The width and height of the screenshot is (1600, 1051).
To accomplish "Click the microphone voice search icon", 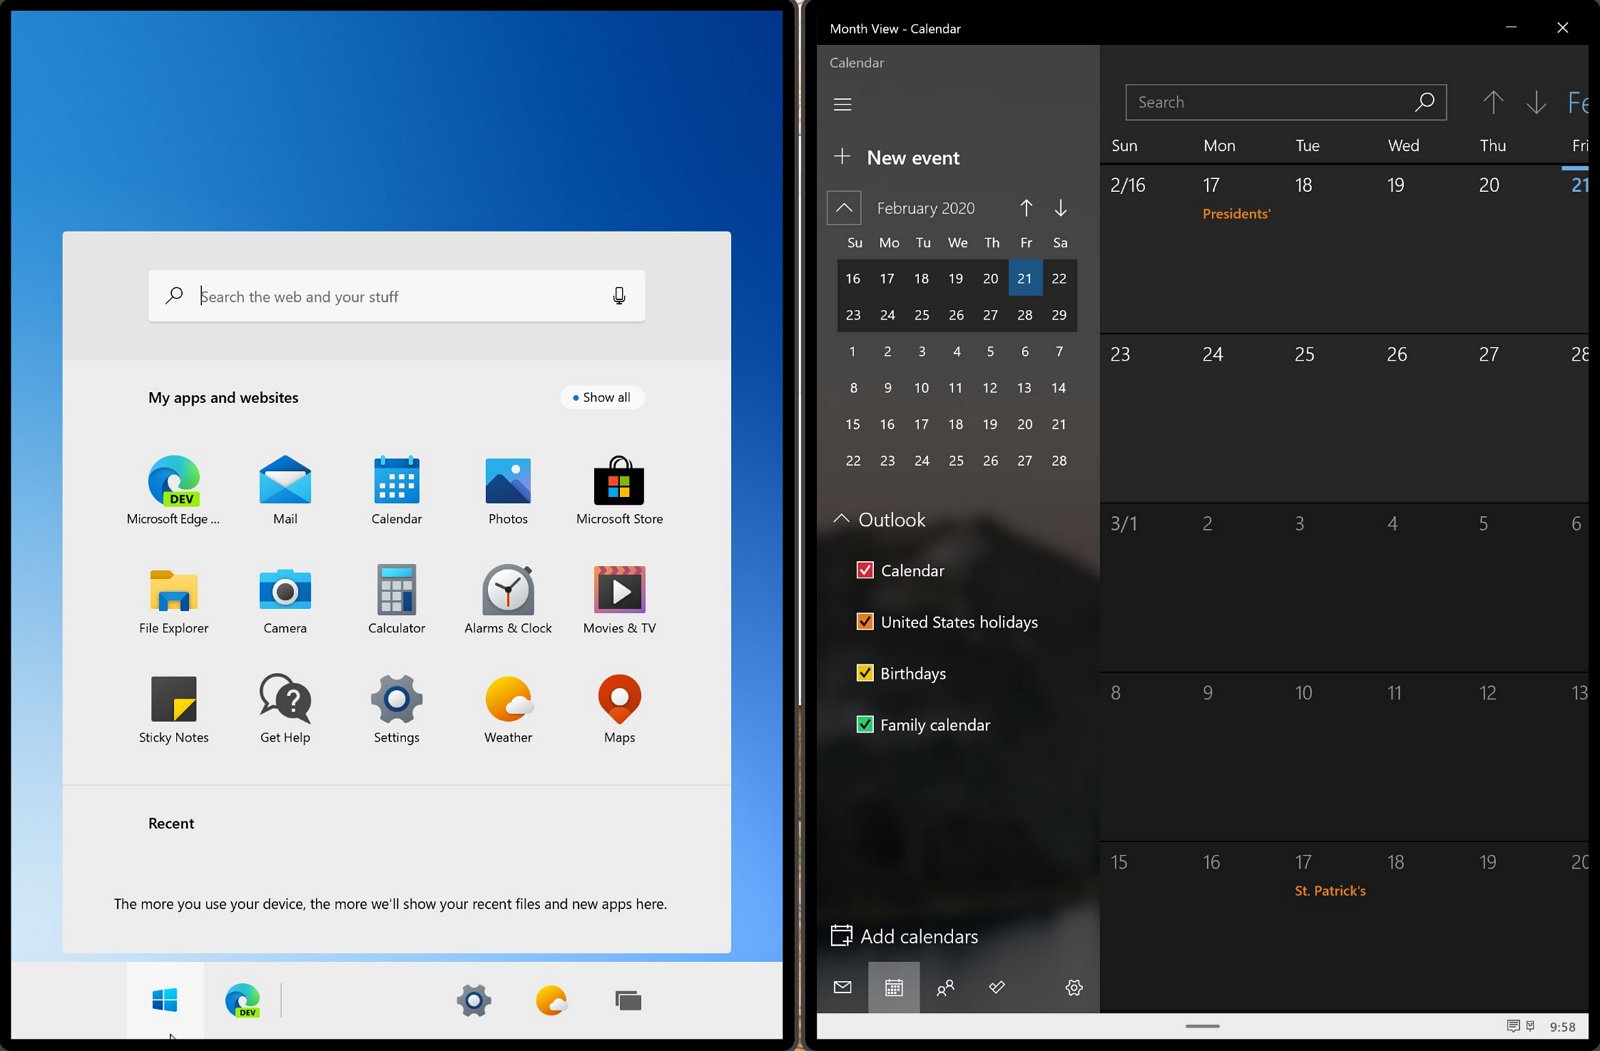I will (619, 296).
